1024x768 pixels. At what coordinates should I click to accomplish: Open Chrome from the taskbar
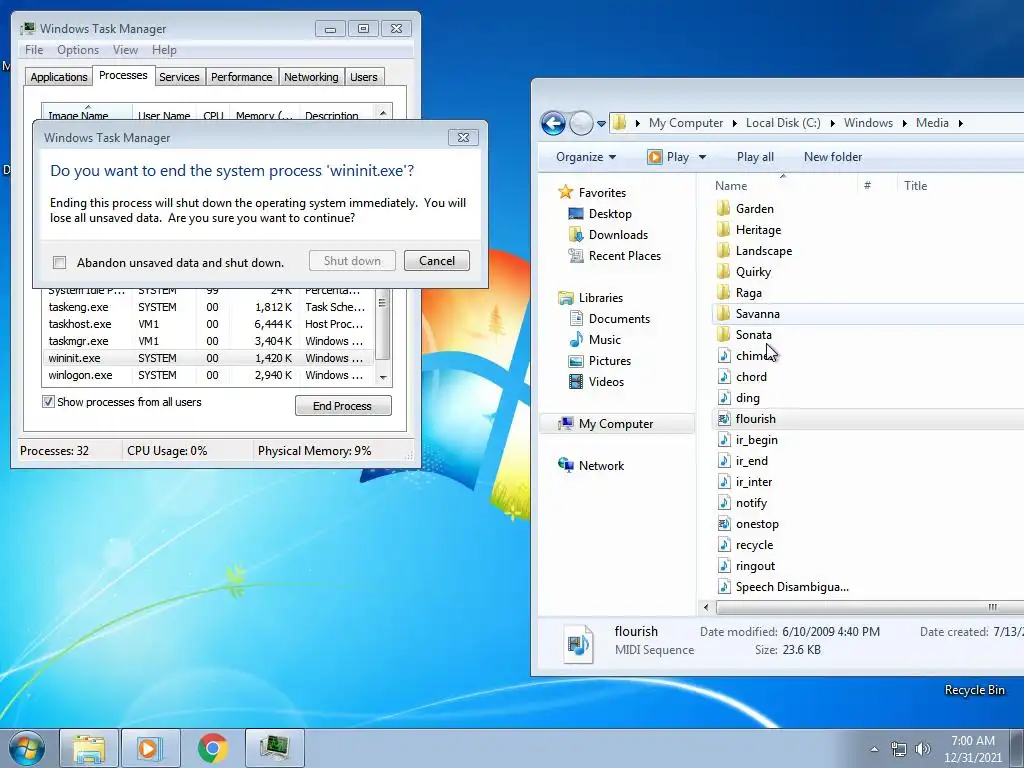pyautogui.click(x=213, y=748)
